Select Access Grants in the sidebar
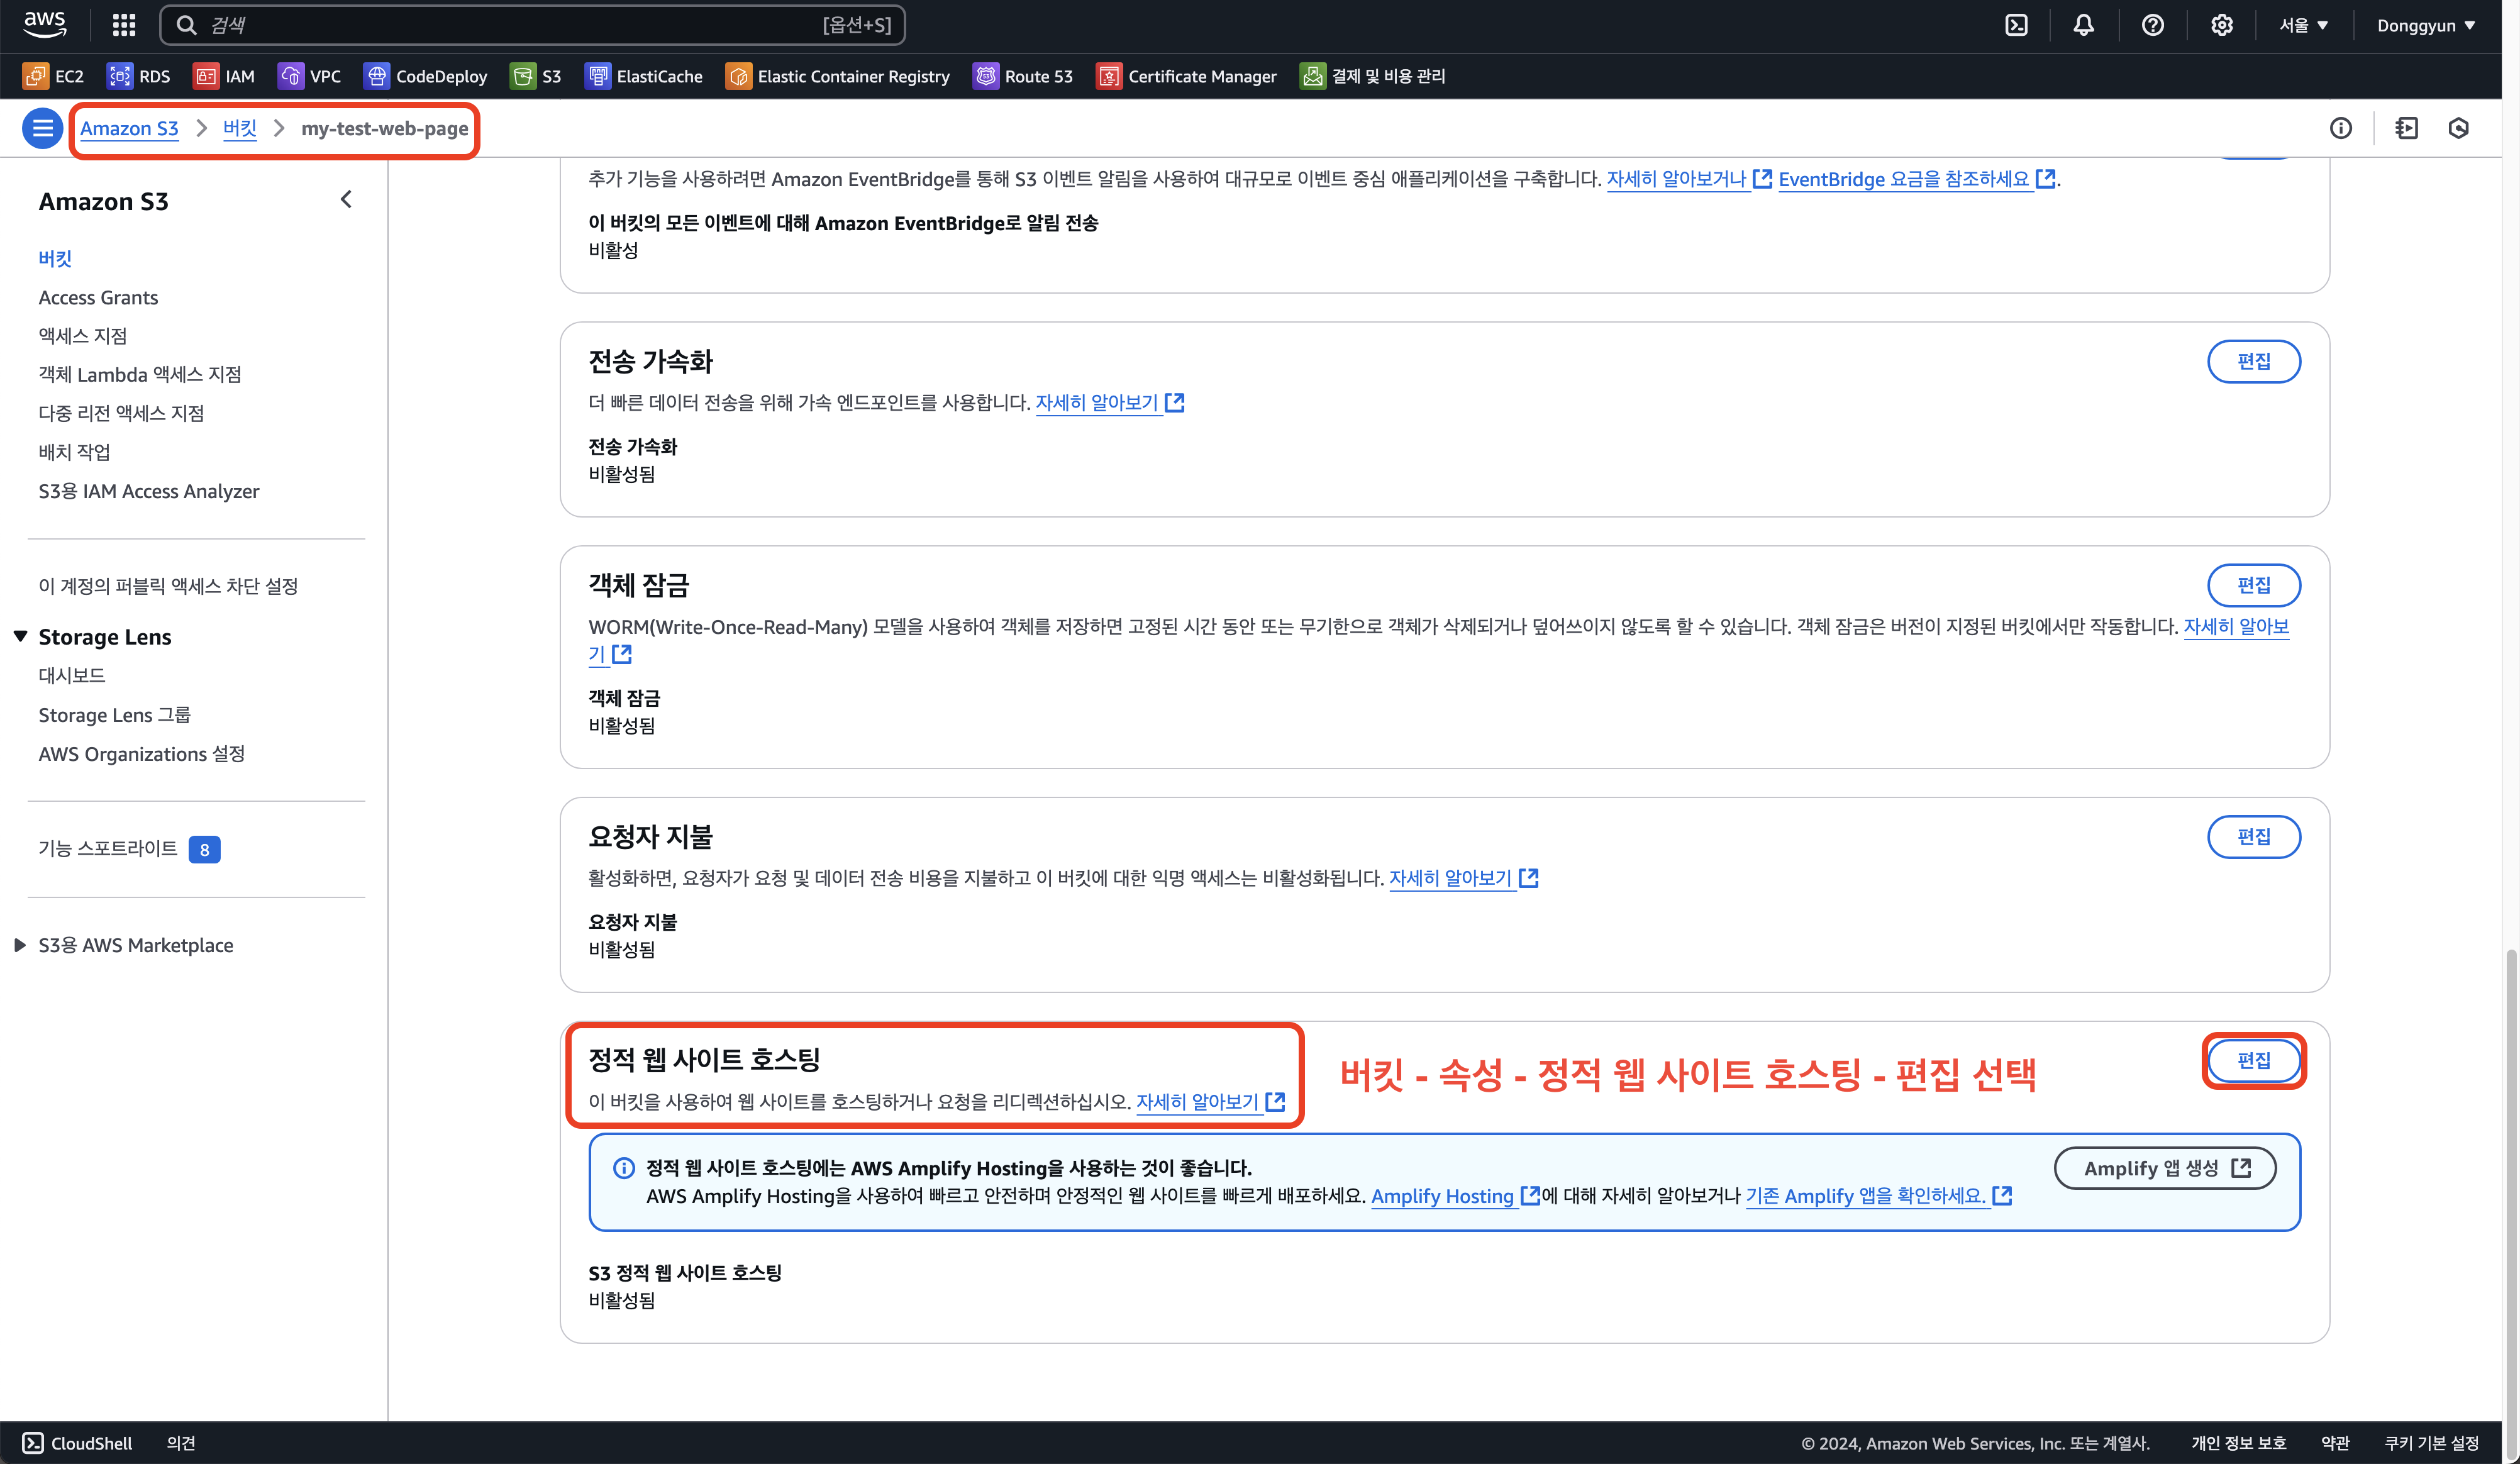Viewport: 2520px width, 1464px height. [98, 297]
